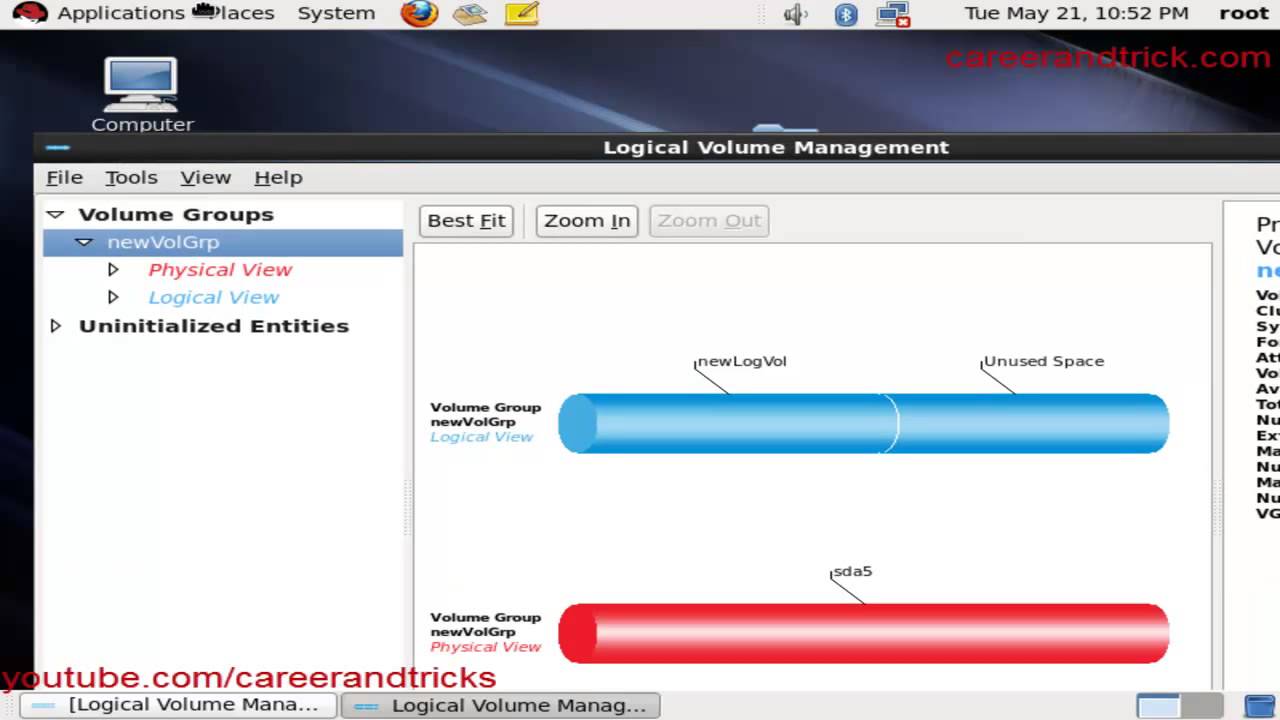Collapse the newVolGrp tree node
The image size is (1280, 720).
click(84, 242)
